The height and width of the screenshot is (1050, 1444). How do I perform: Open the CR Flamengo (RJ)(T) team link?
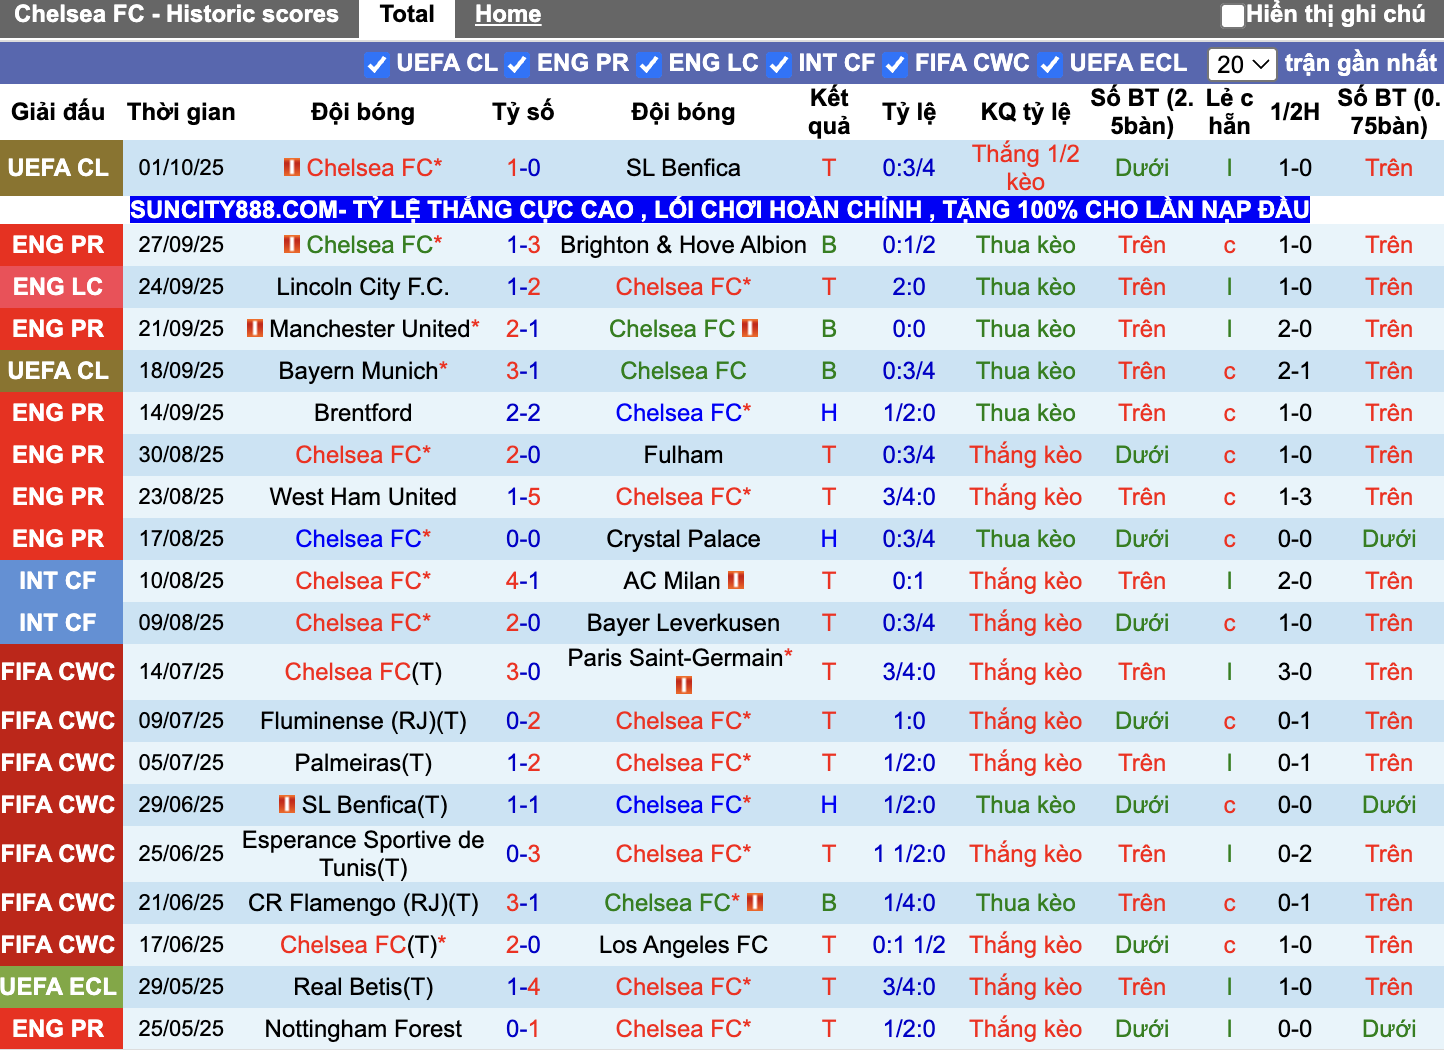pos(363,903)
